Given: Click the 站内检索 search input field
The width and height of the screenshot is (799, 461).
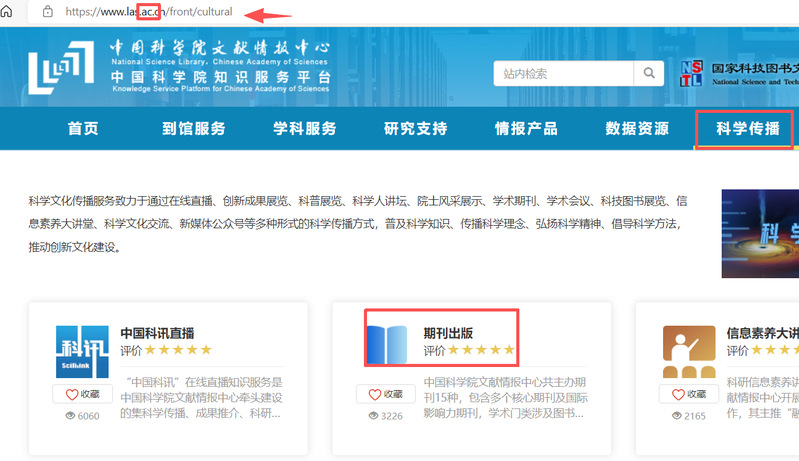Looking at the screenshot, I should [x=562, y=73].
